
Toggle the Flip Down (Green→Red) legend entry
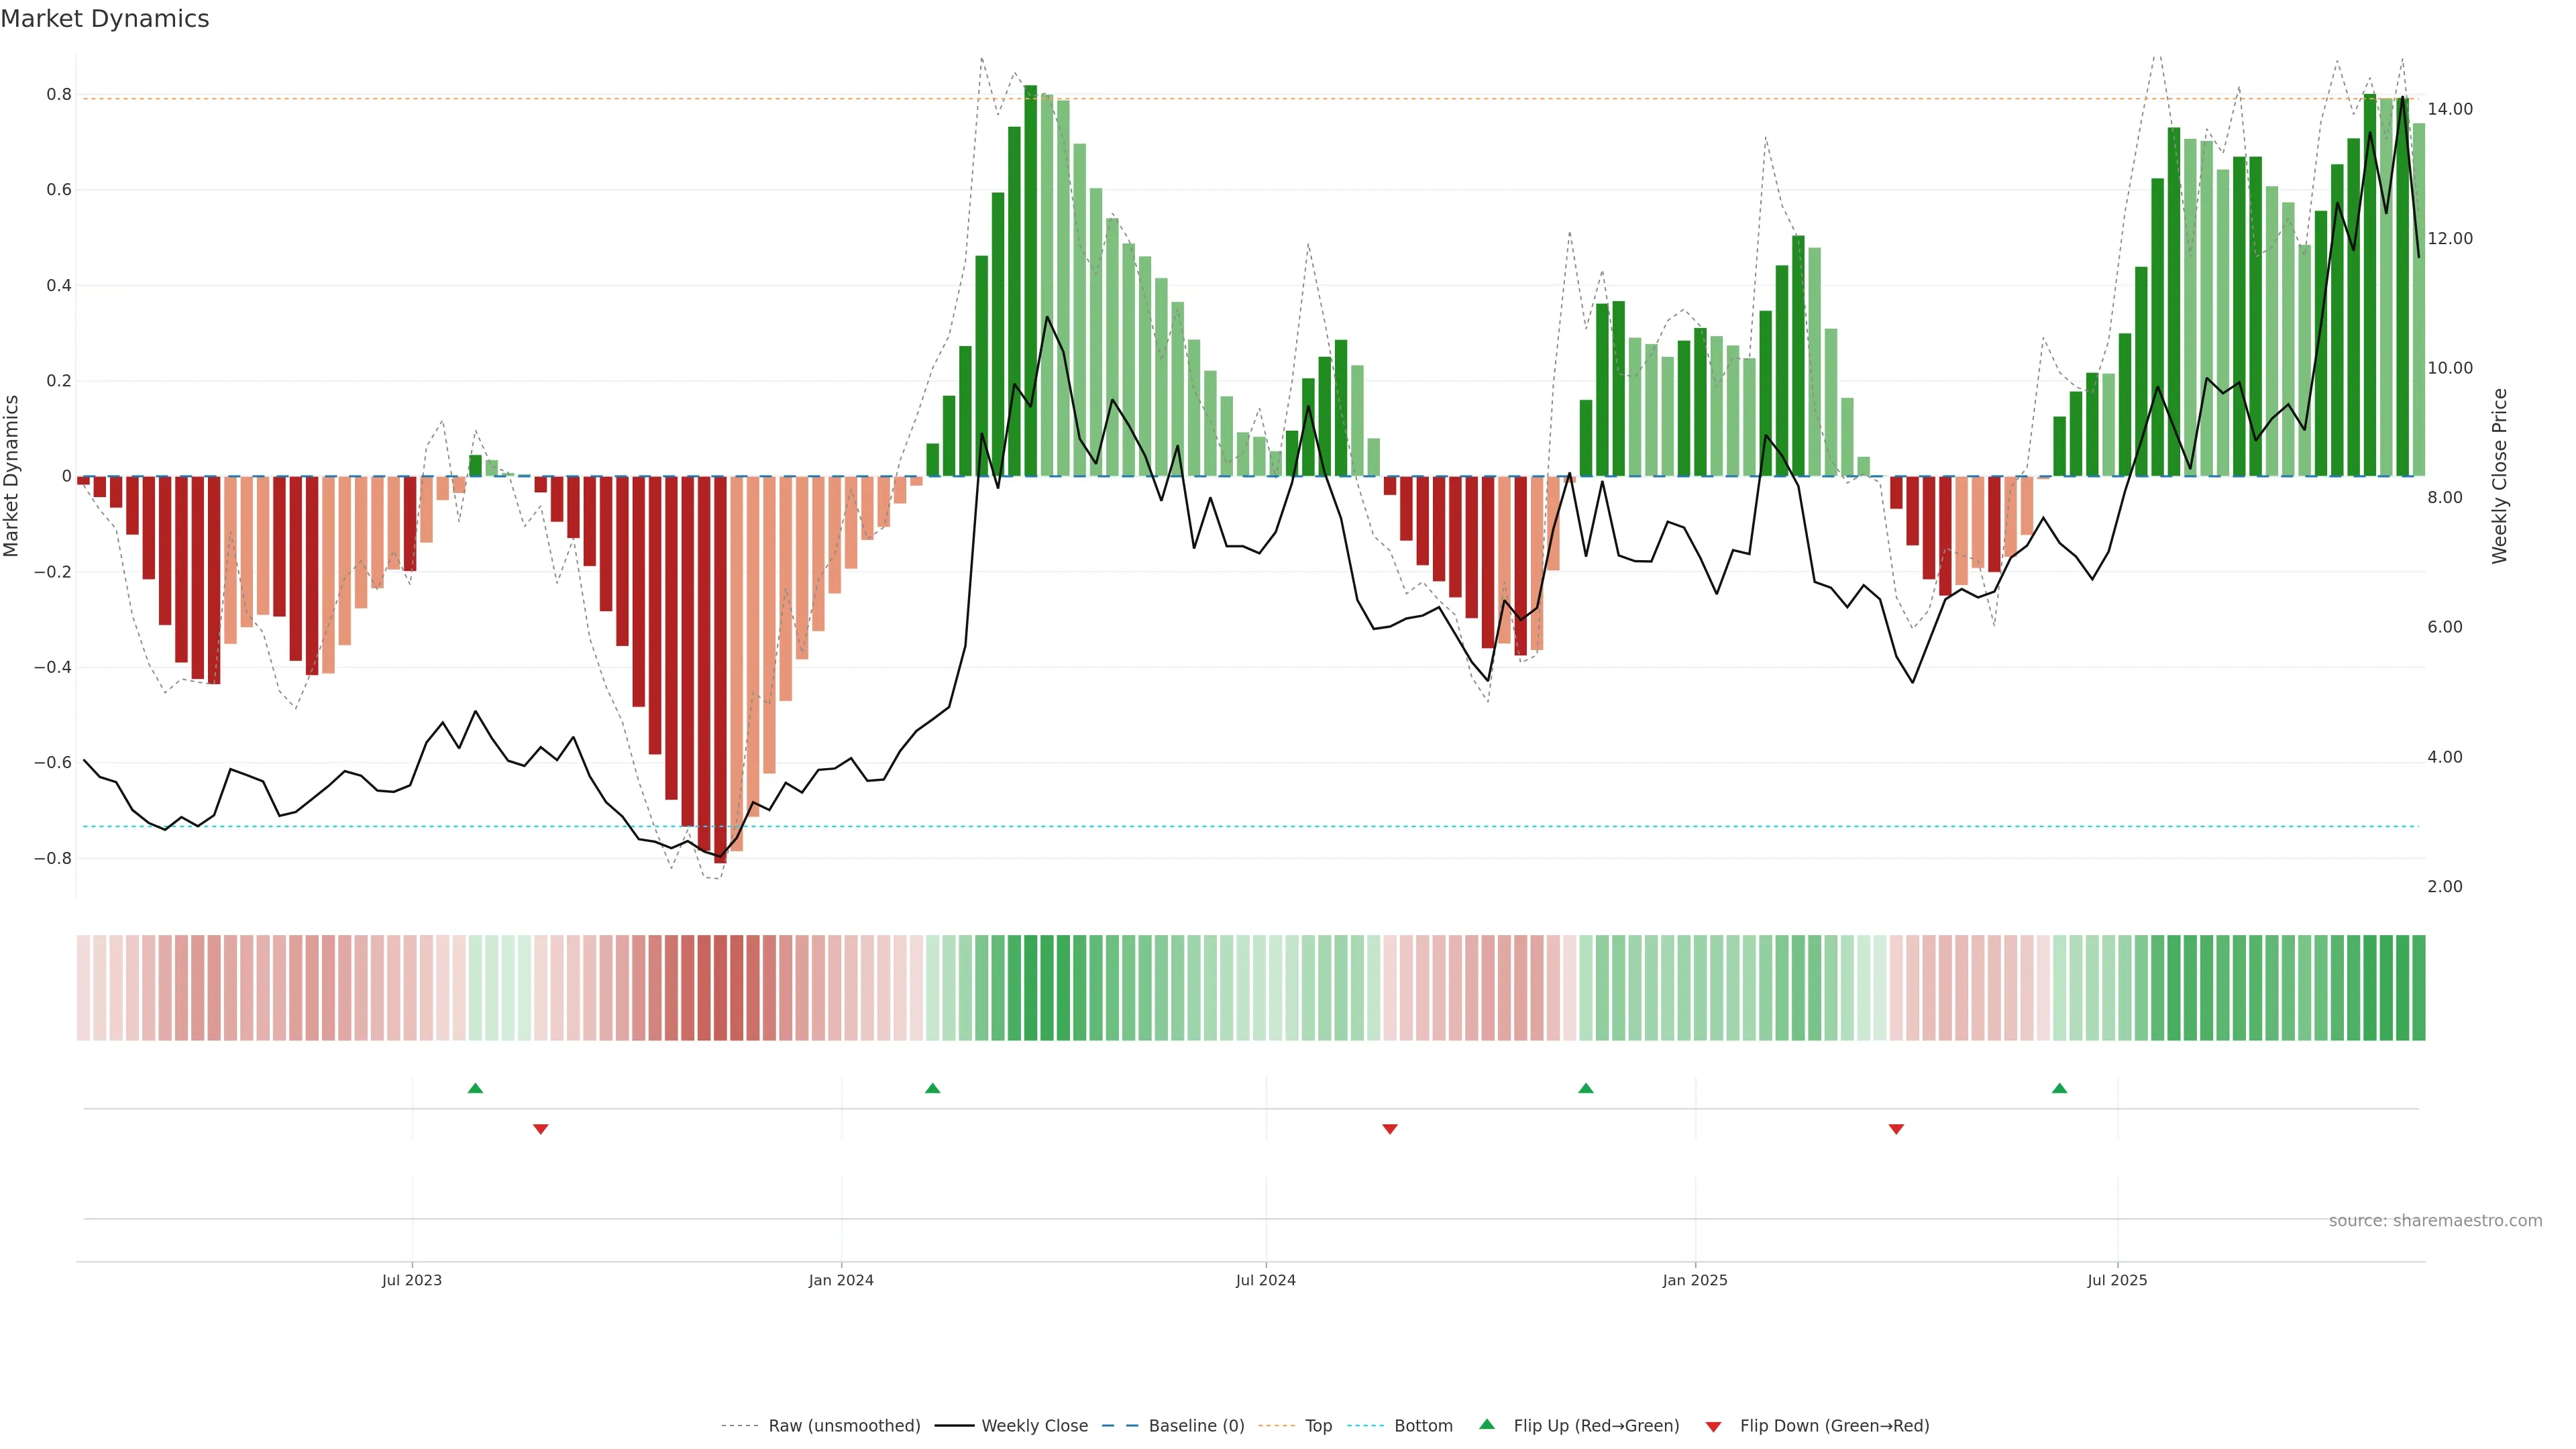pos(1834,1426)
